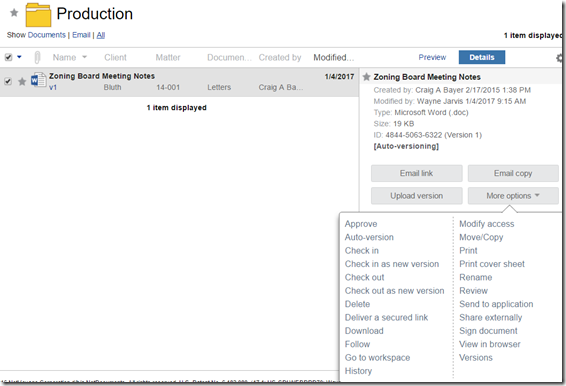This screenshot has height=386, width=566.
Task: Choose Download from the menu
Action: [x=364, y=331]
